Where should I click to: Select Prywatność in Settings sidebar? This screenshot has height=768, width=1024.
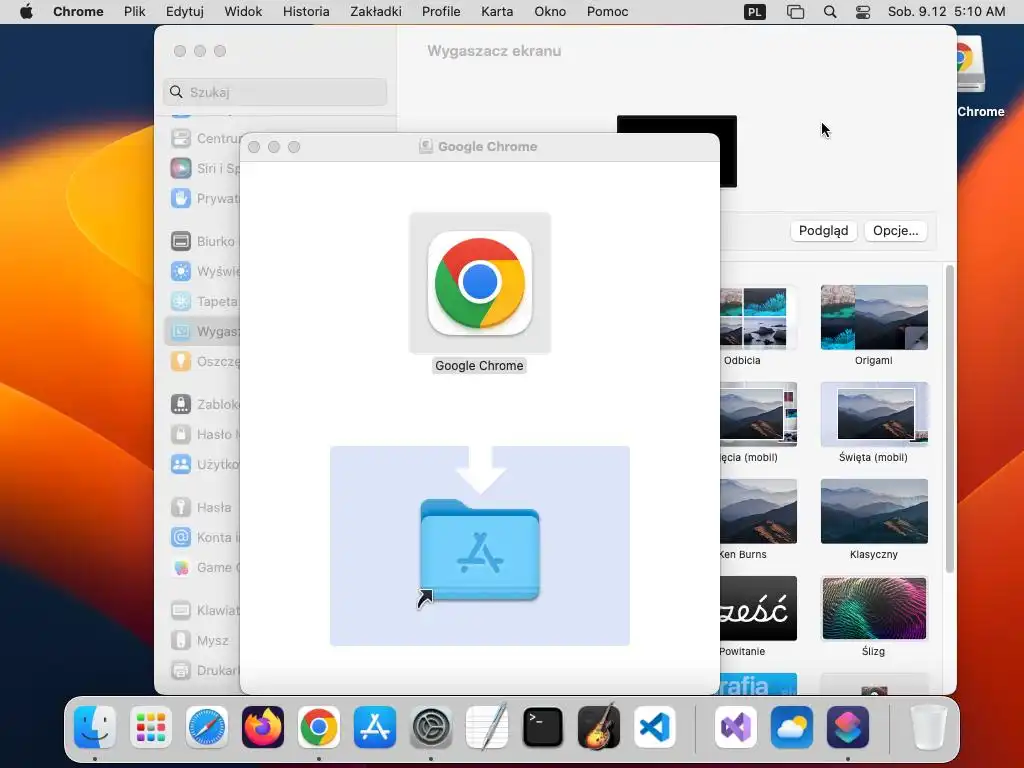[204, 199]
